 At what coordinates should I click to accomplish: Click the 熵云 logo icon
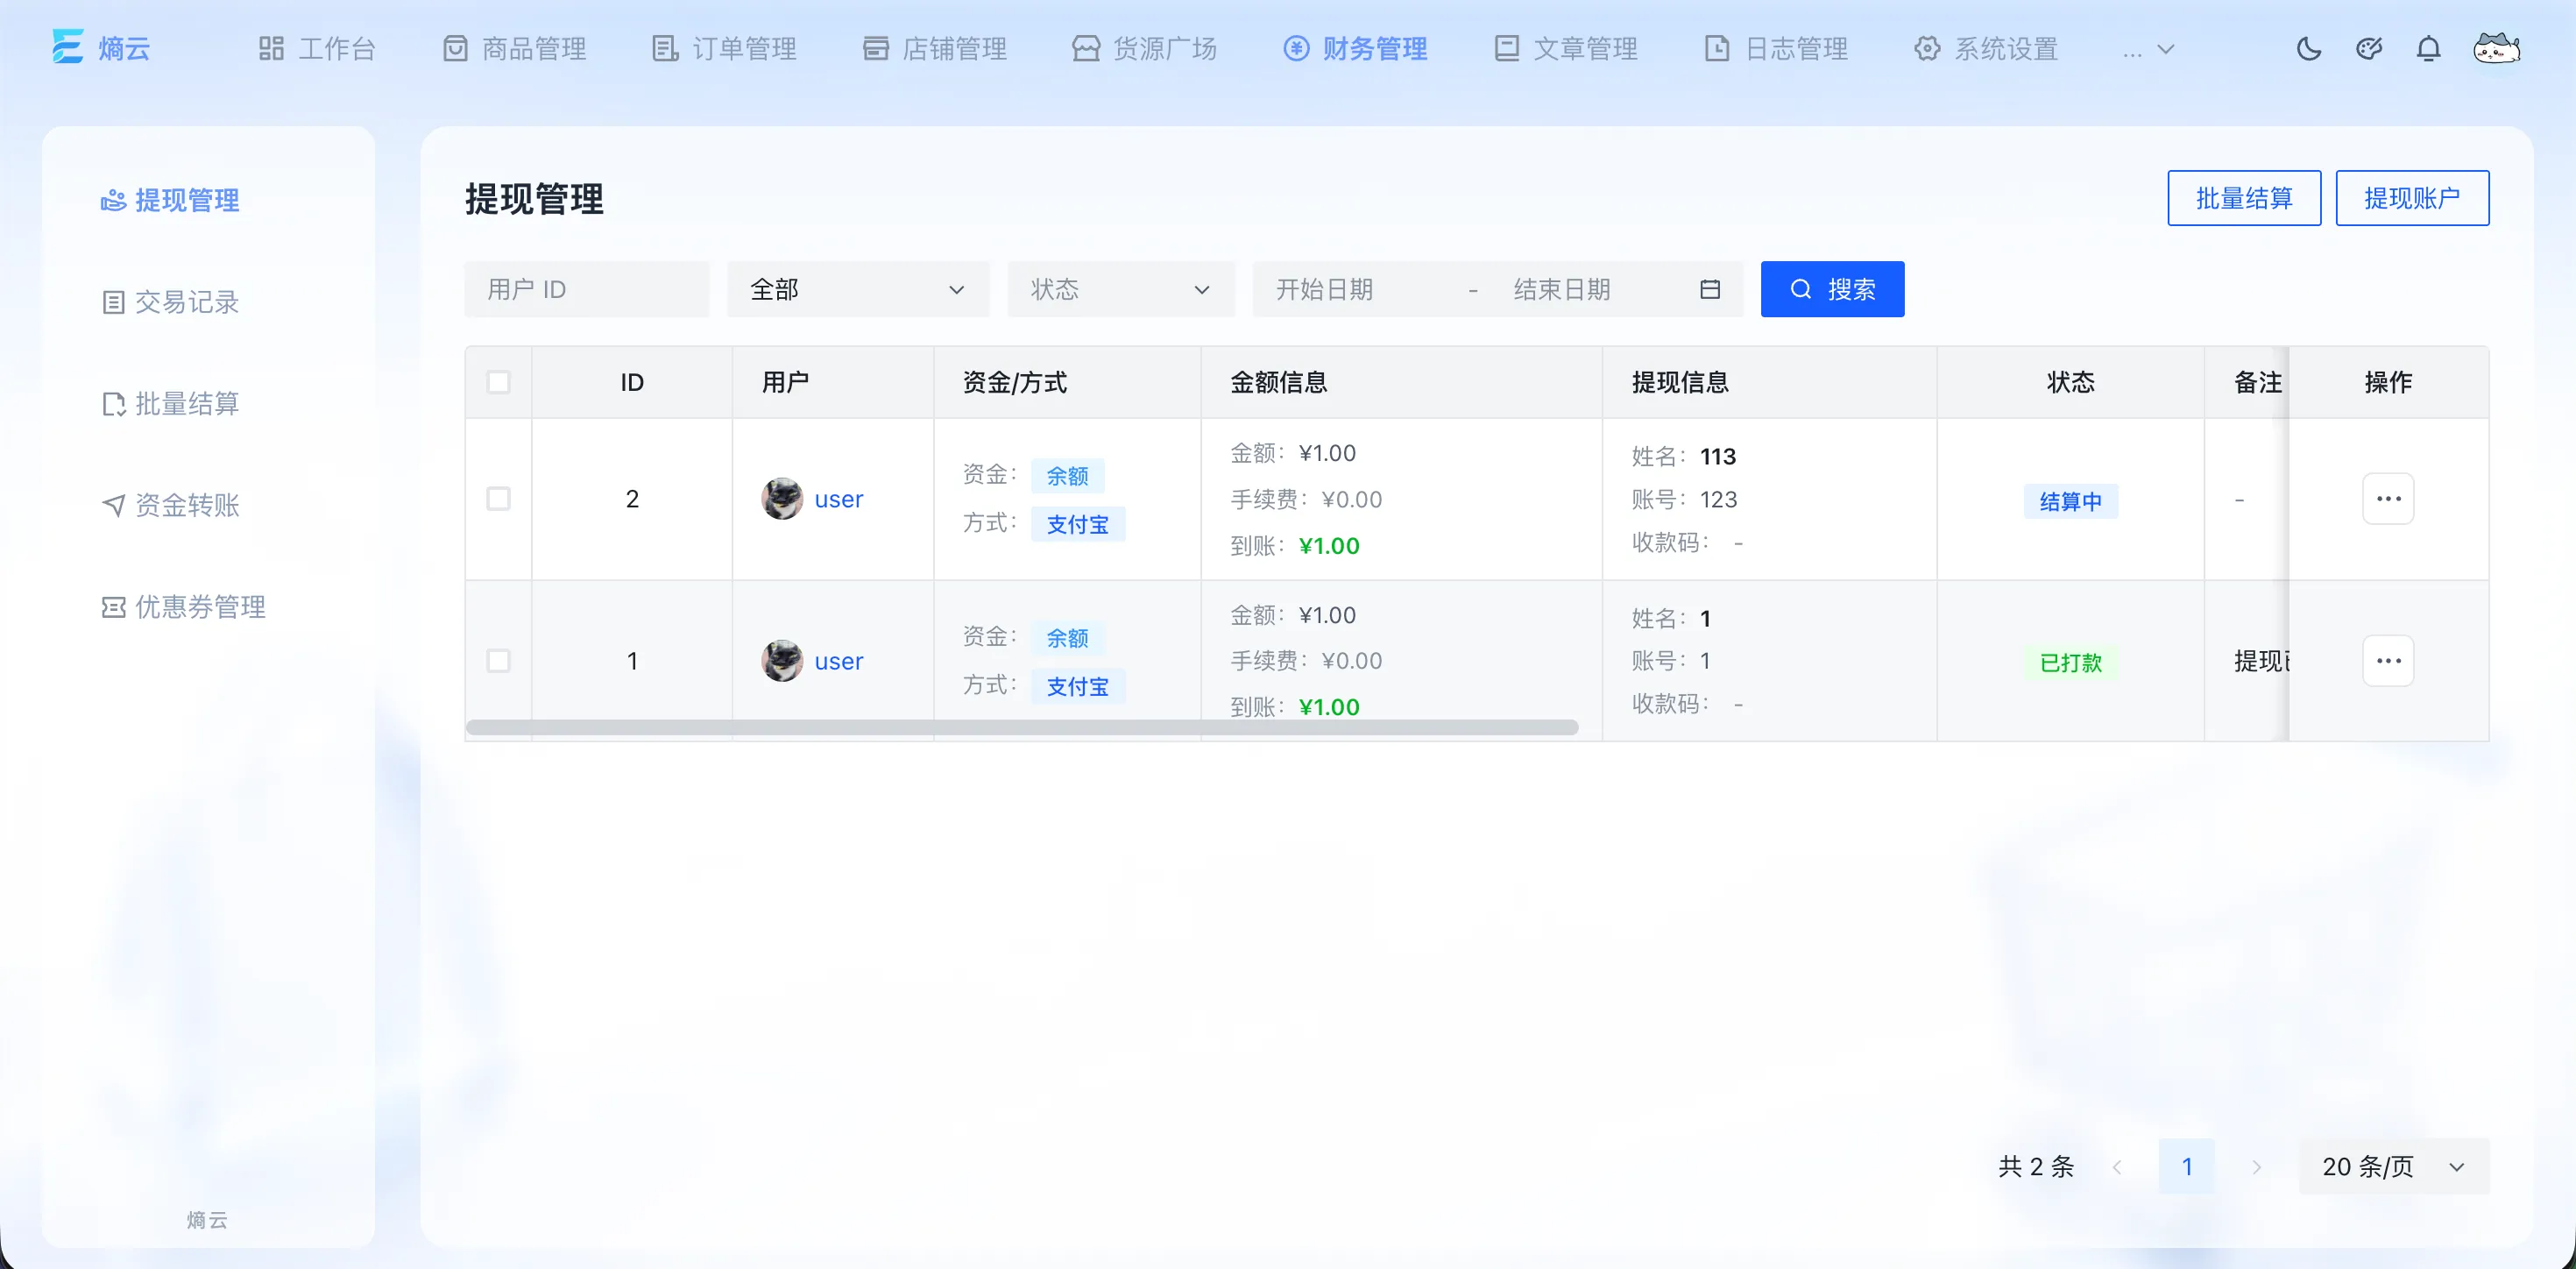tap(68, 47)
